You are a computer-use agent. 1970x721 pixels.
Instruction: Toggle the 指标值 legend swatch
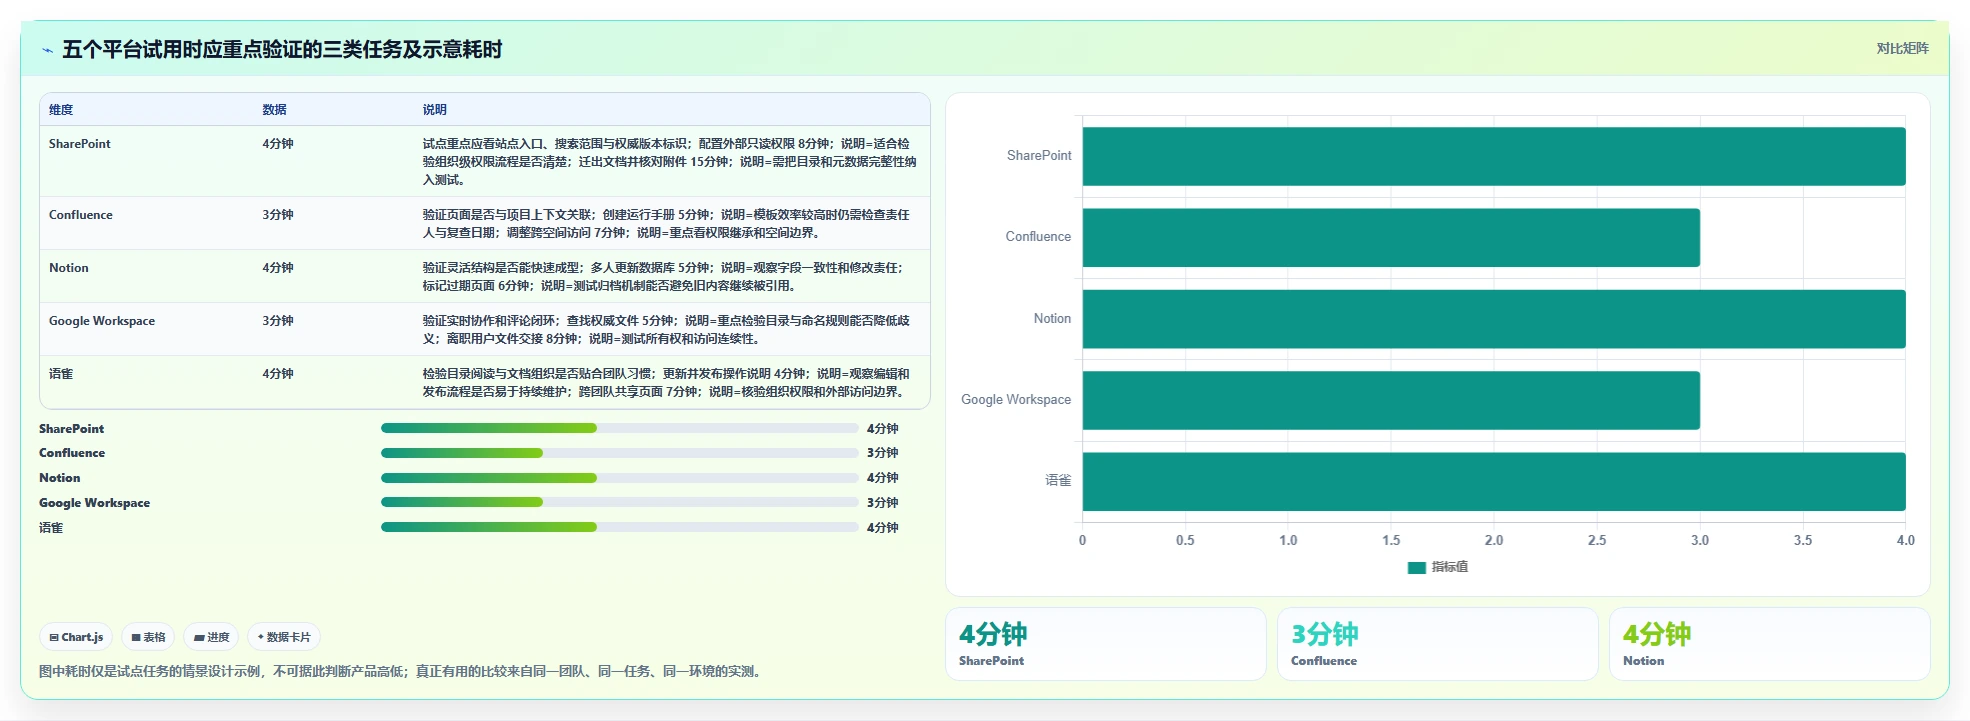[x=1416, y=567]
